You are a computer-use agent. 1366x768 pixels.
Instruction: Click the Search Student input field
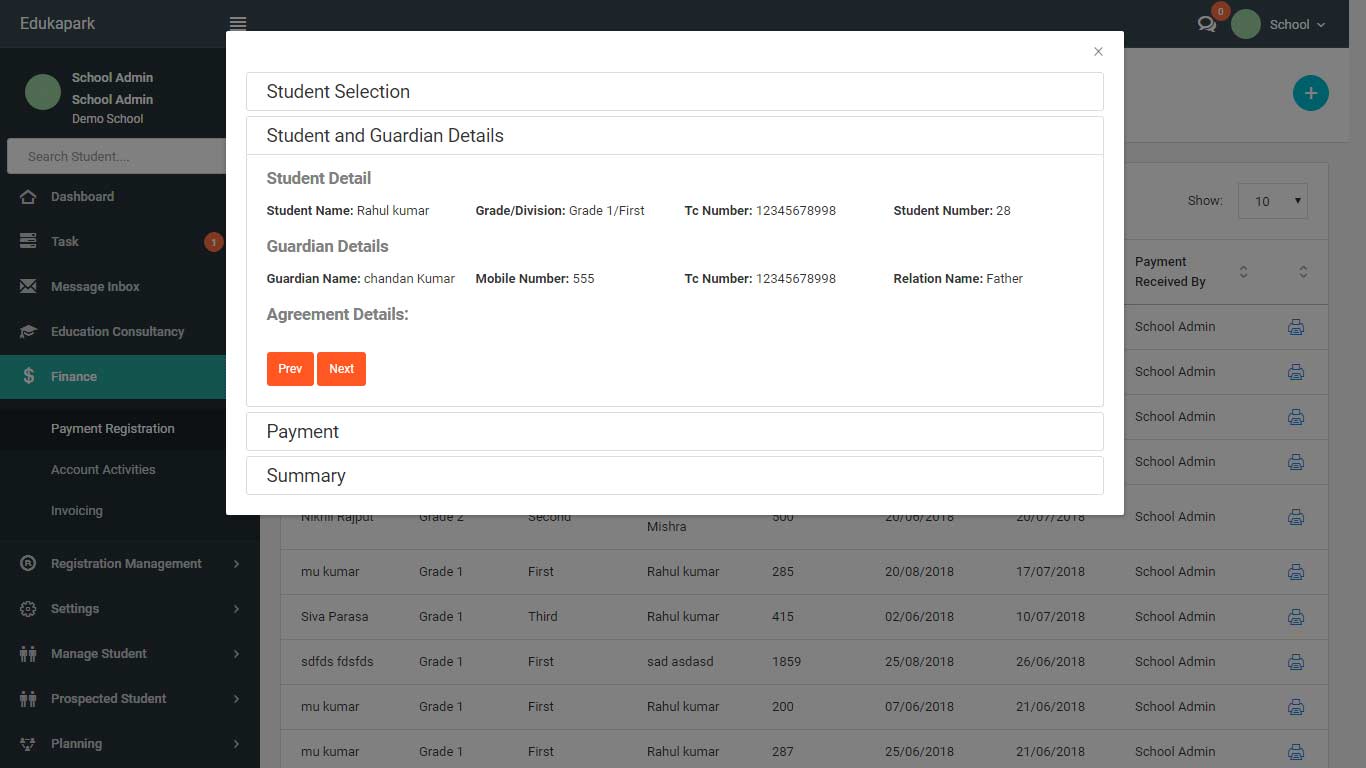click(117, 156)
